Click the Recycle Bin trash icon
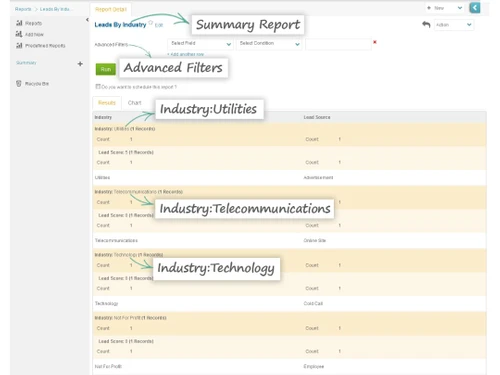500x375 pixels. [x=19, y=83]
